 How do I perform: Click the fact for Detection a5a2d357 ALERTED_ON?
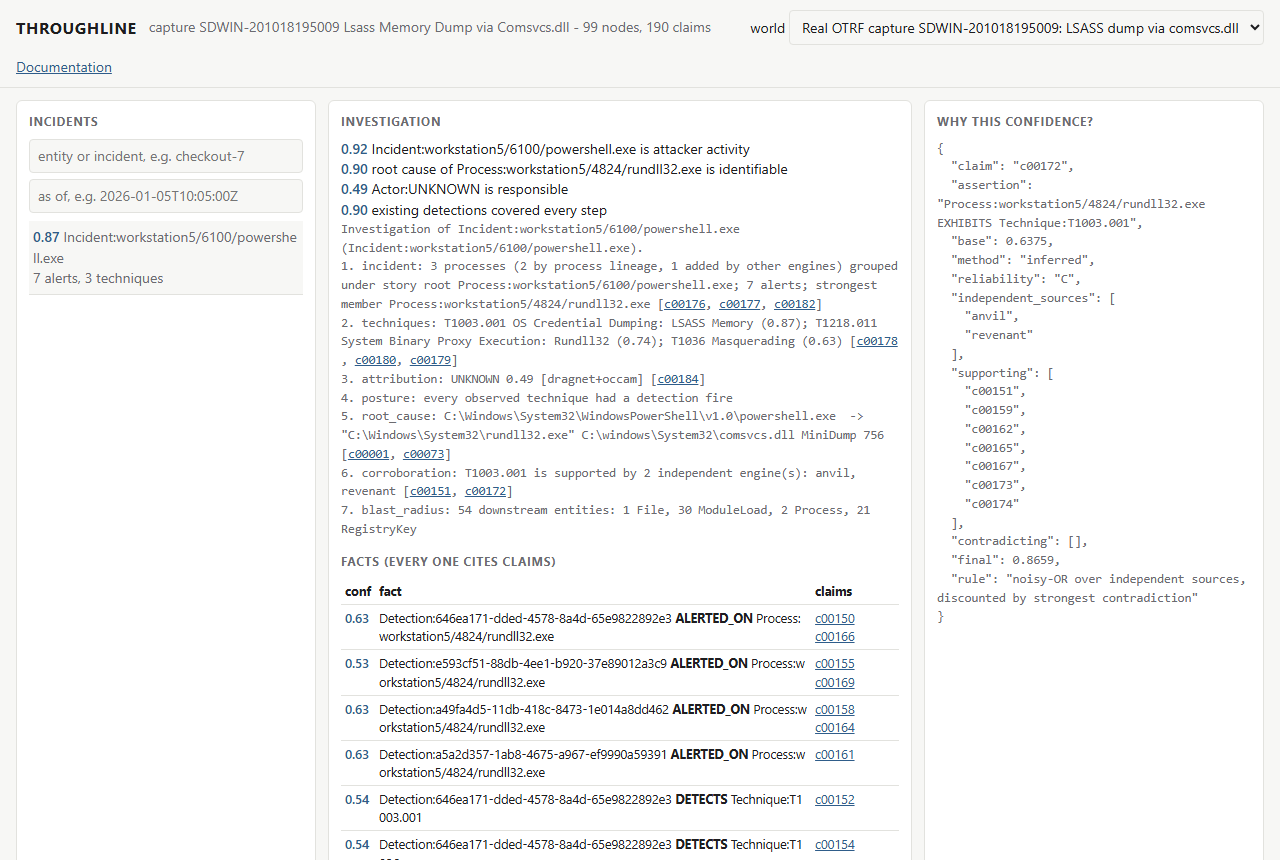click(592, 763)
